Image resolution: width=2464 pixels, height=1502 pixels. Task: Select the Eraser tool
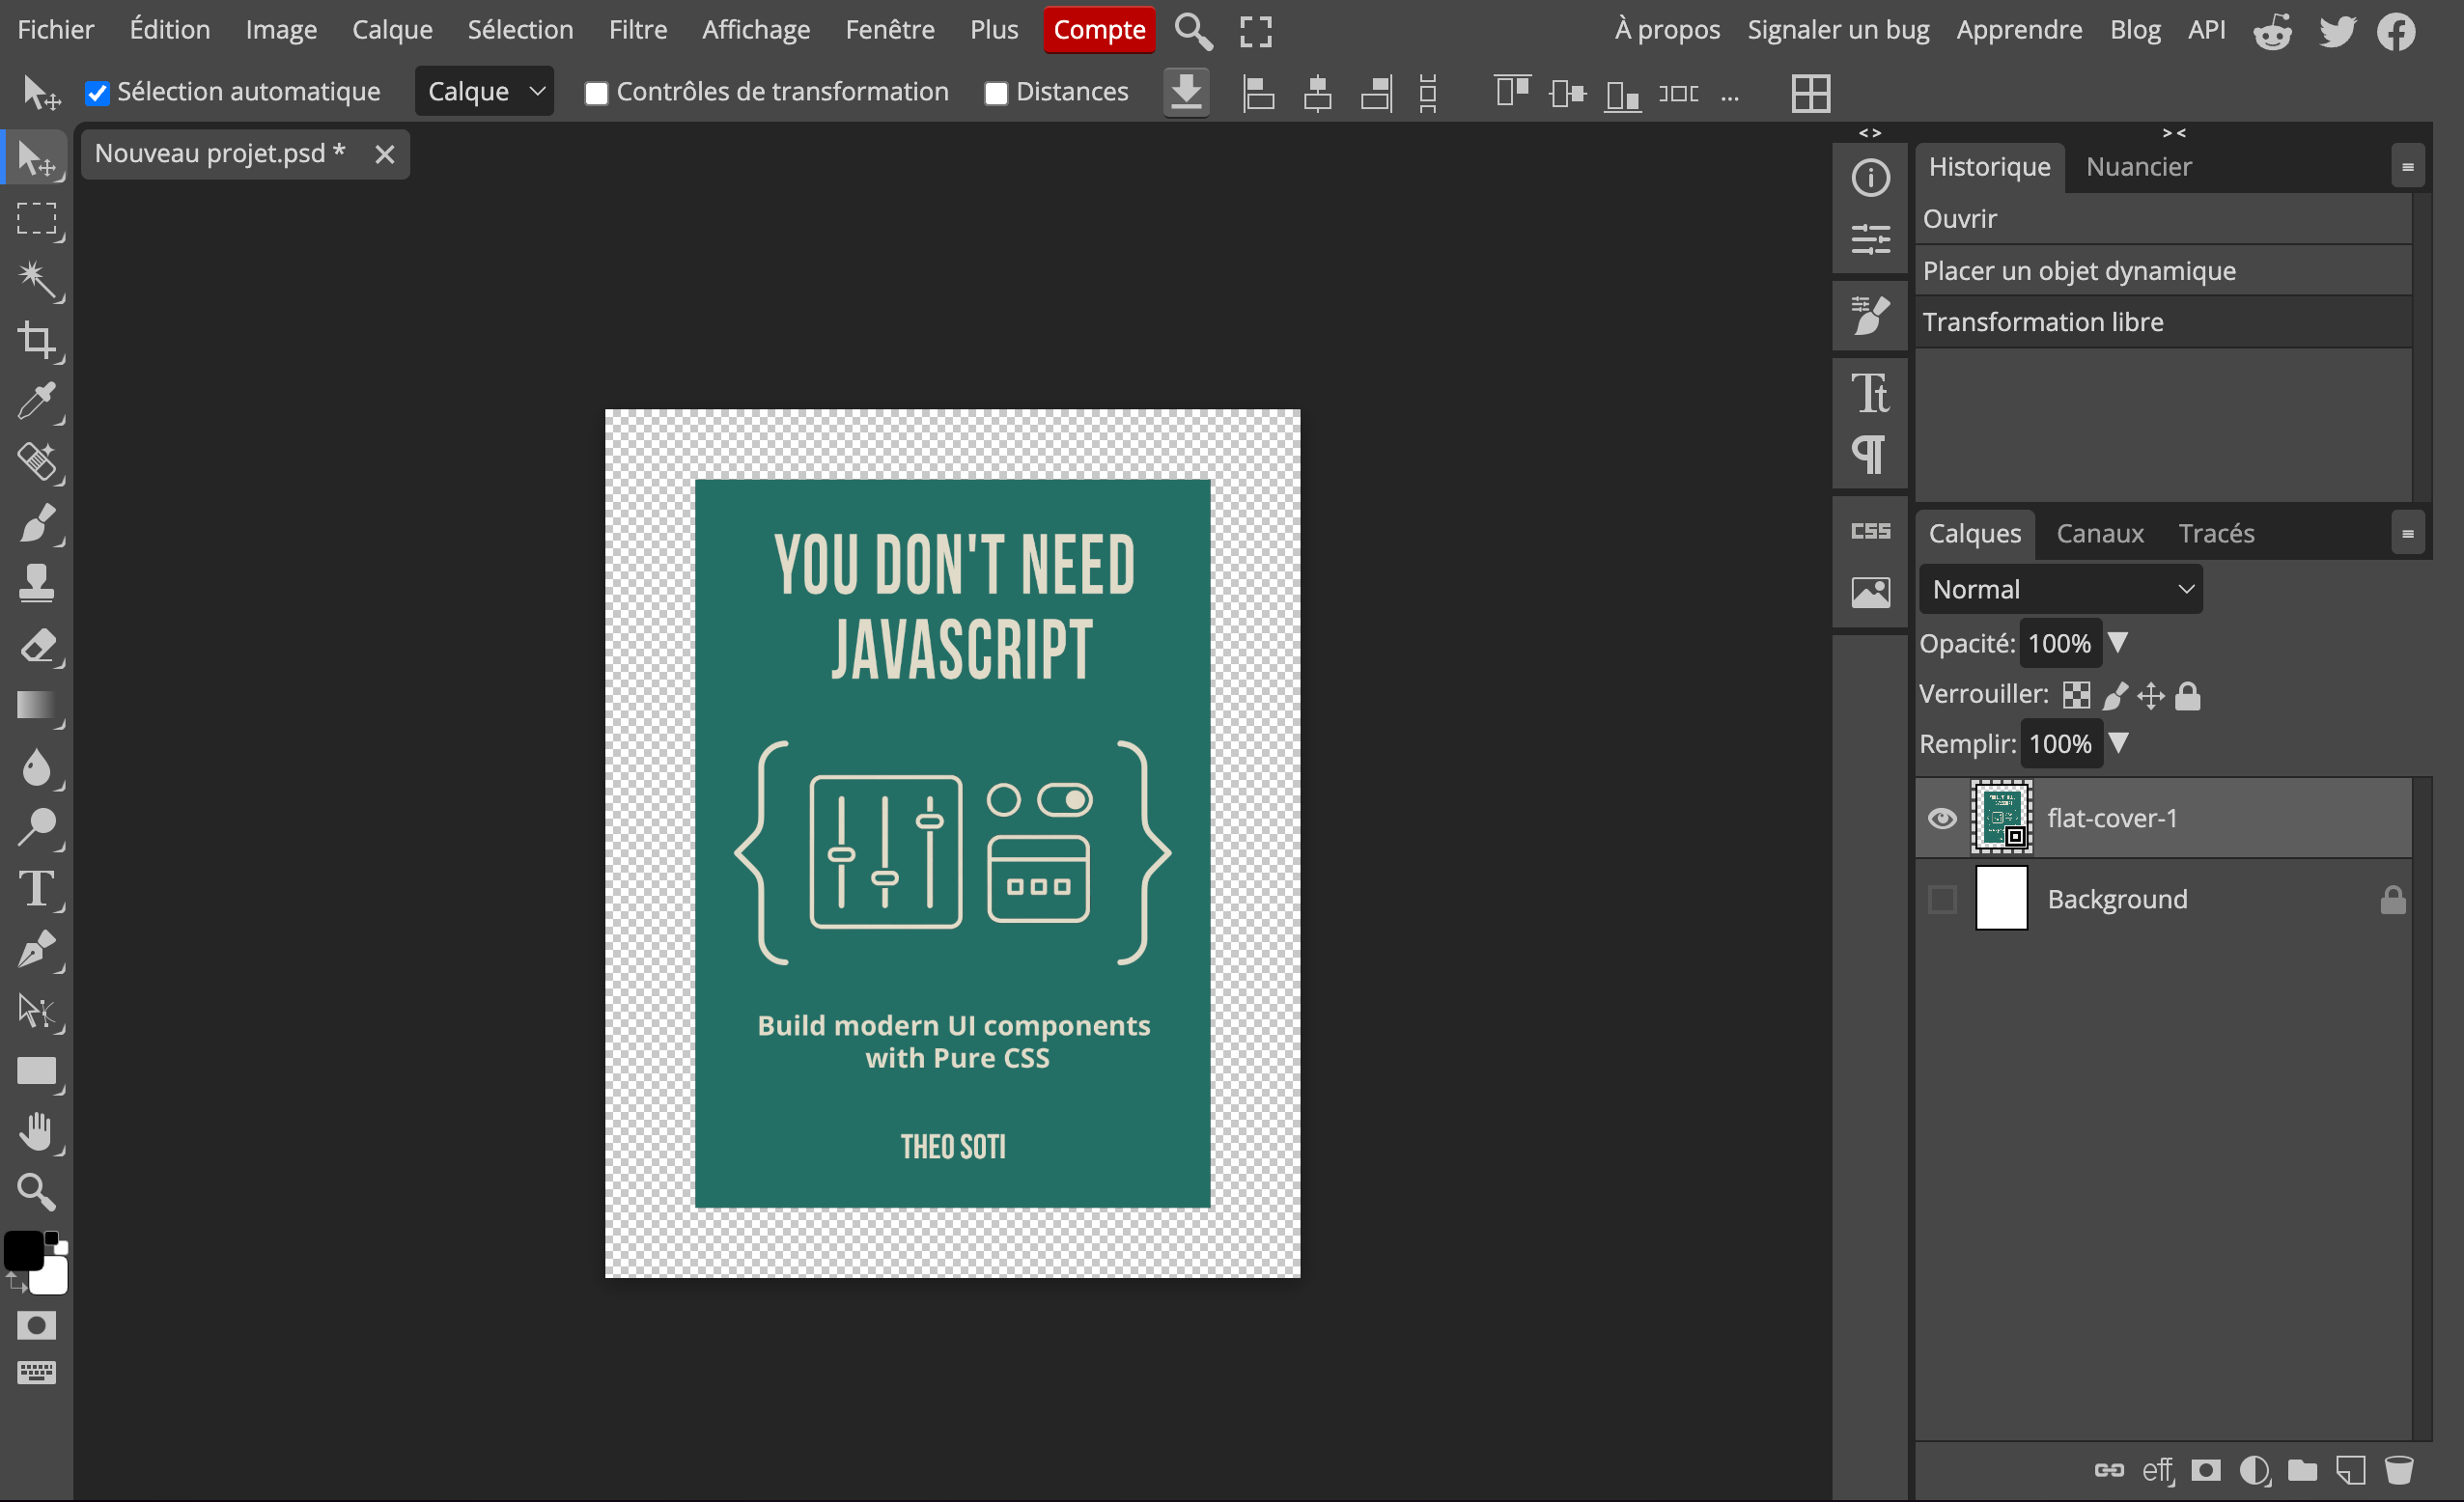click(37, 646)
